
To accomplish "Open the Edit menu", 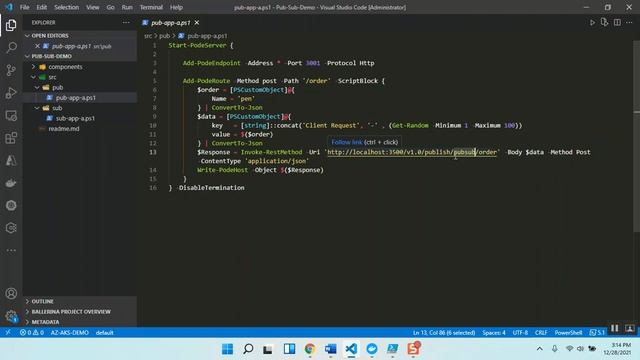I will (42, 7).
